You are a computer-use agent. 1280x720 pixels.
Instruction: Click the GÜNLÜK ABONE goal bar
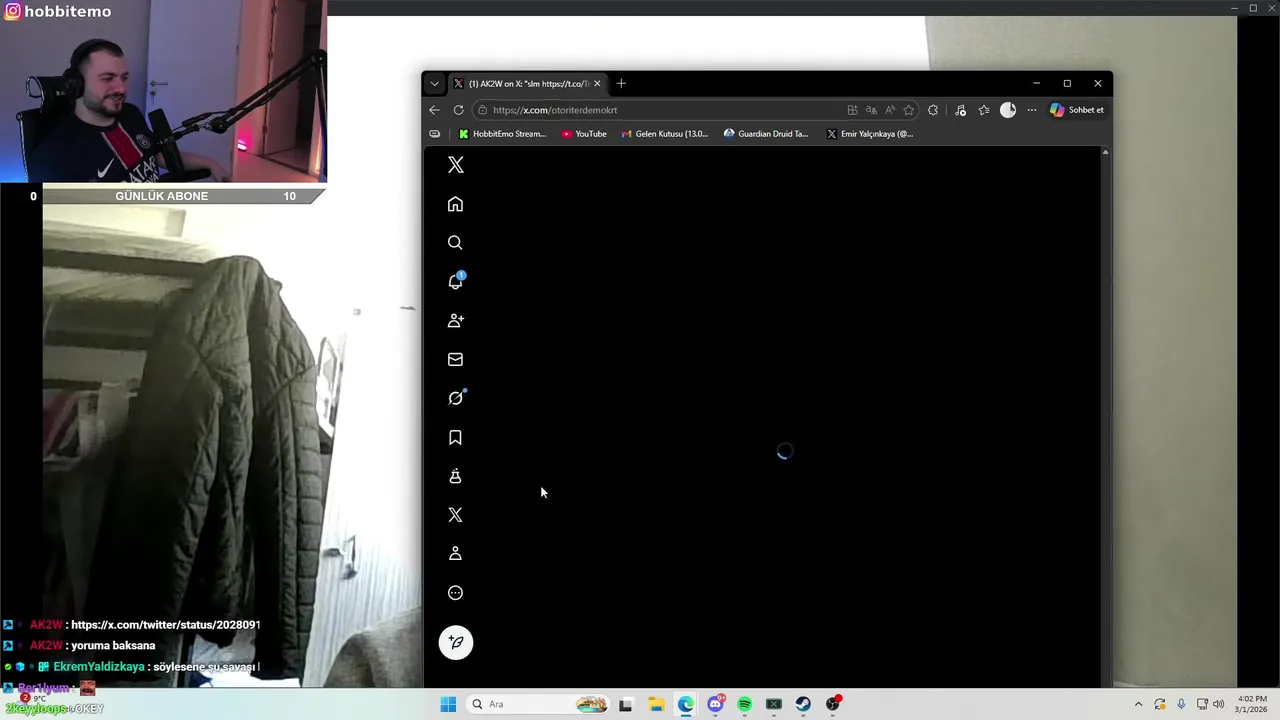click(x=162, y=196)
